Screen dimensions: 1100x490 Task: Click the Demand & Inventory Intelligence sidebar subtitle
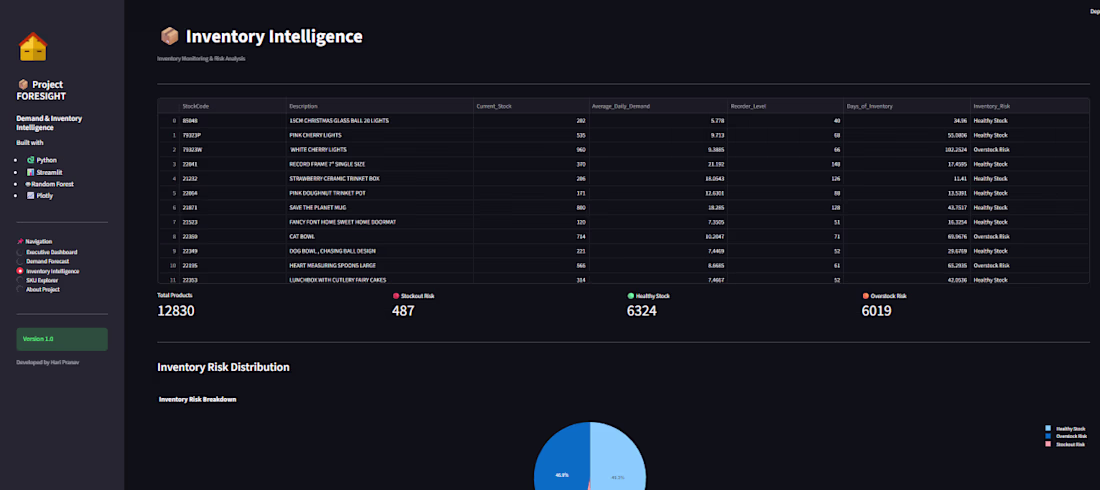(x=49, y=123)
